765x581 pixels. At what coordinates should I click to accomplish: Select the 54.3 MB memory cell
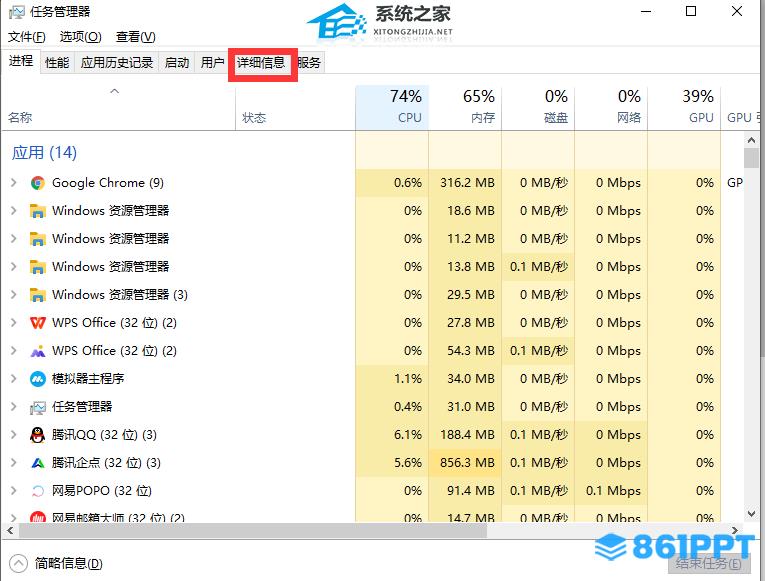click(465, 351)
